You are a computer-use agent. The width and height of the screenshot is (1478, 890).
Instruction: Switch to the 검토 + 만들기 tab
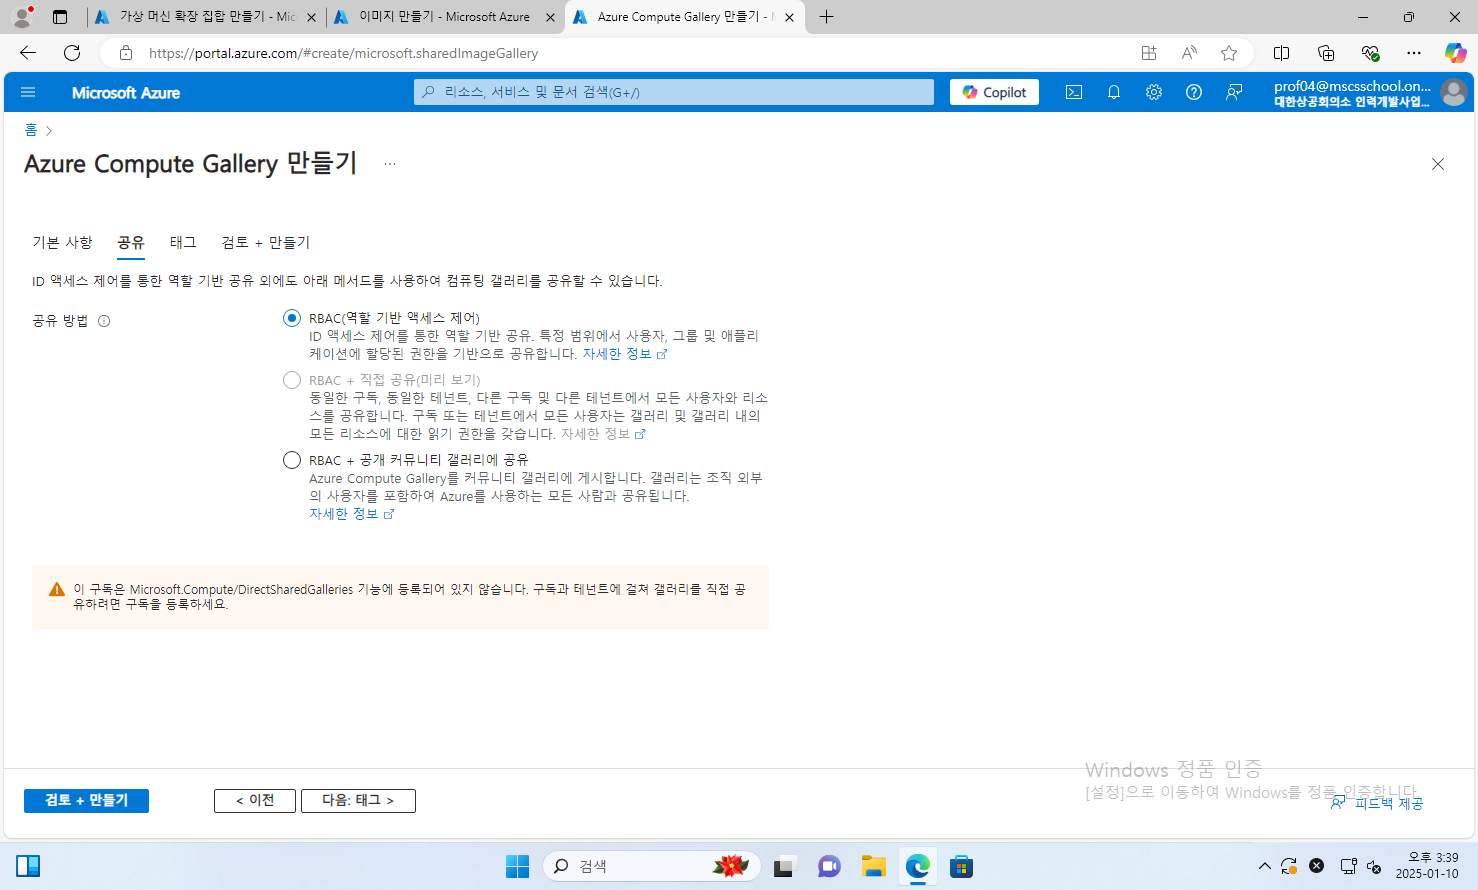tap(266, 242)
